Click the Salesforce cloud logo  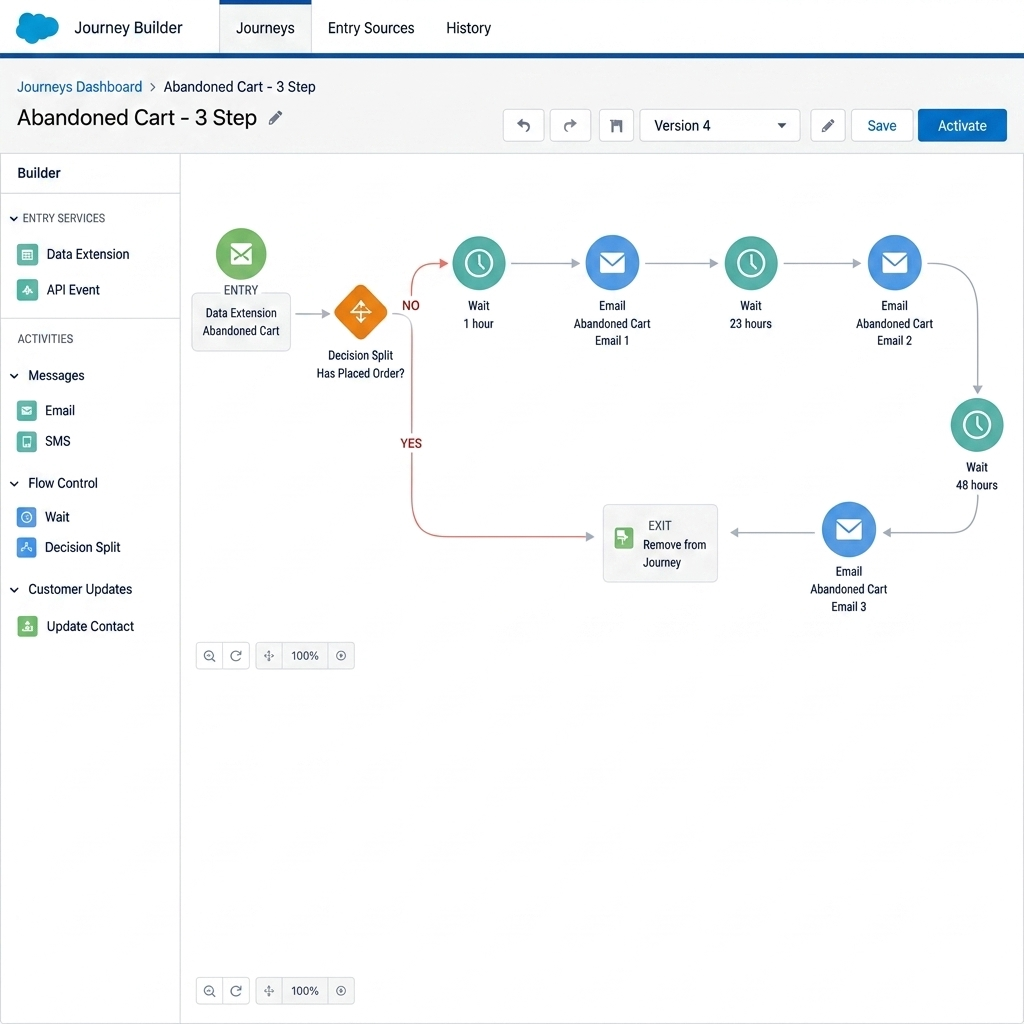[x=37, y=28]
